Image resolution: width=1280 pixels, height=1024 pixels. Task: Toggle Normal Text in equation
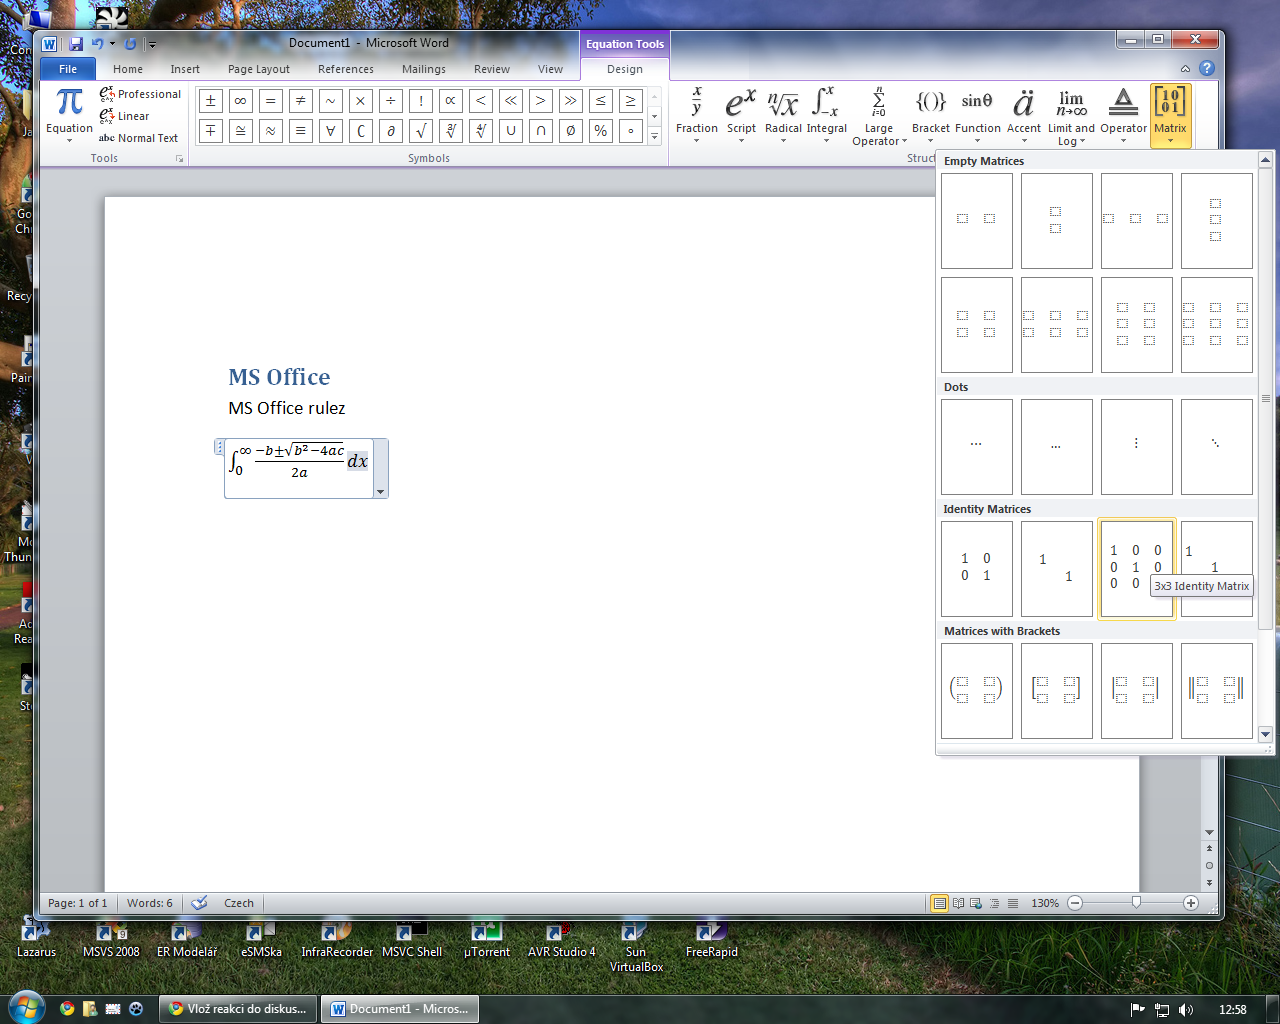coord(138,138)
